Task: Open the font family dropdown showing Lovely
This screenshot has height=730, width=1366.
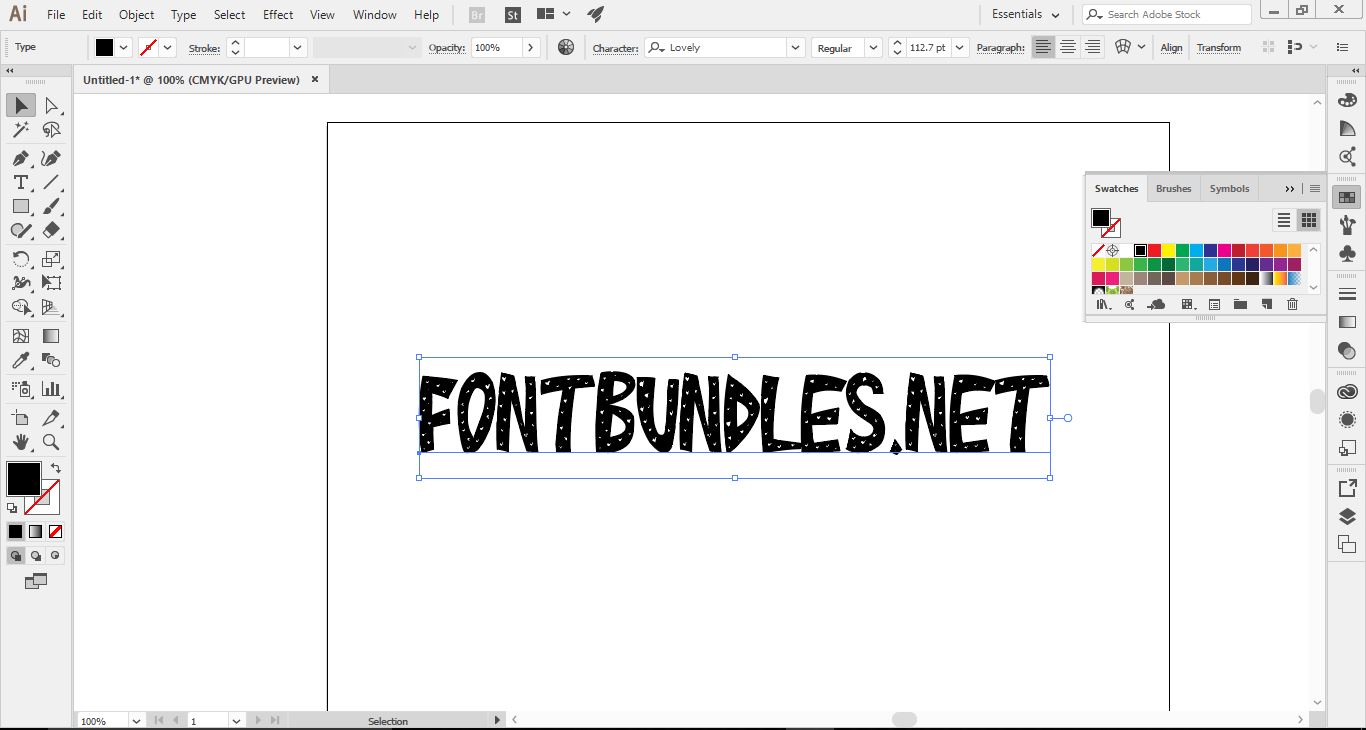Action: coord(795,47)
